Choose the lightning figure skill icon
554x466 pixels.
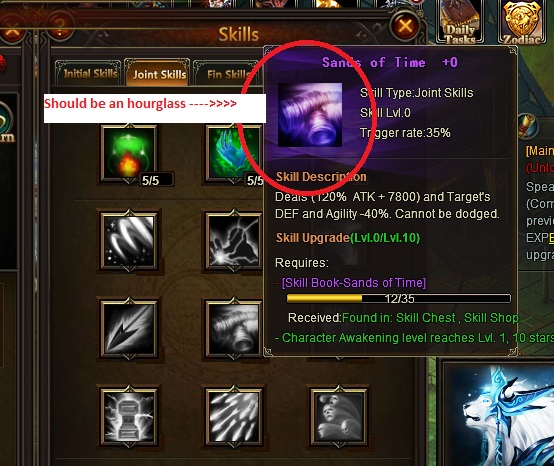pyautogui.click(x=233, y=241)
